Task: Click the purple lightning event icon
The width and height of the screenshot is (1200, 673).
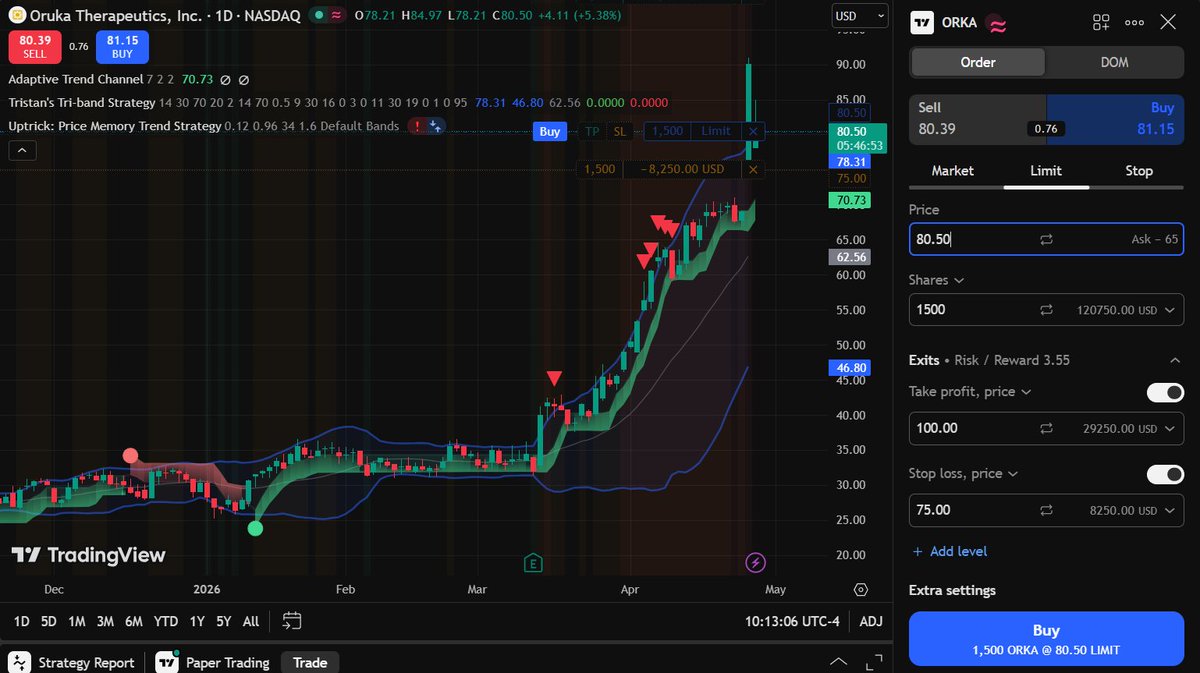Action: pos(757,563)
